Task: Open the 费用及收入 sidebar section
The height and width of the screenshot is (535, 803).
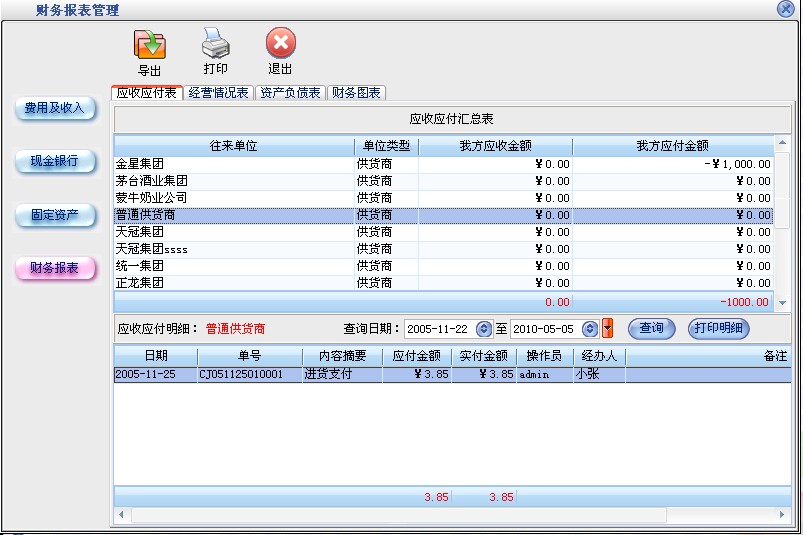Action: [x=55, y=108]
